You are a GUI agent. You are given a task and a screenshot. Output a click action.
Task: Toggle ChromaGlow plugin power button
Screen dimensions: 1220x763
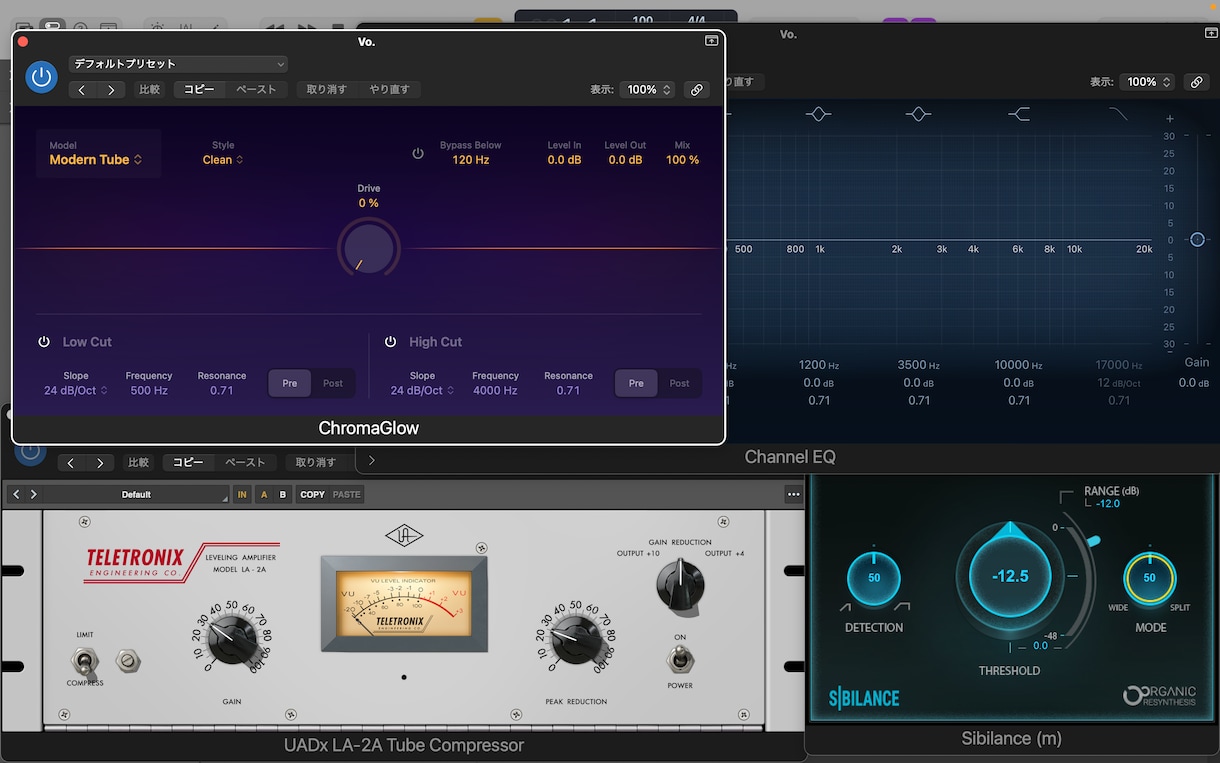click(41, 77)
